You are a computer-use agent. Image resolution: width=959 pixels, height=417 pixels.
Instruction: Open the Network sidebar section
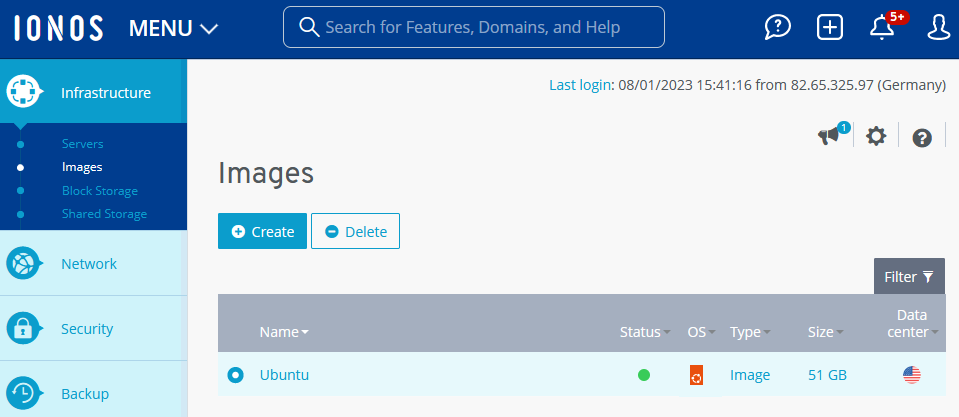coord(89,264)
